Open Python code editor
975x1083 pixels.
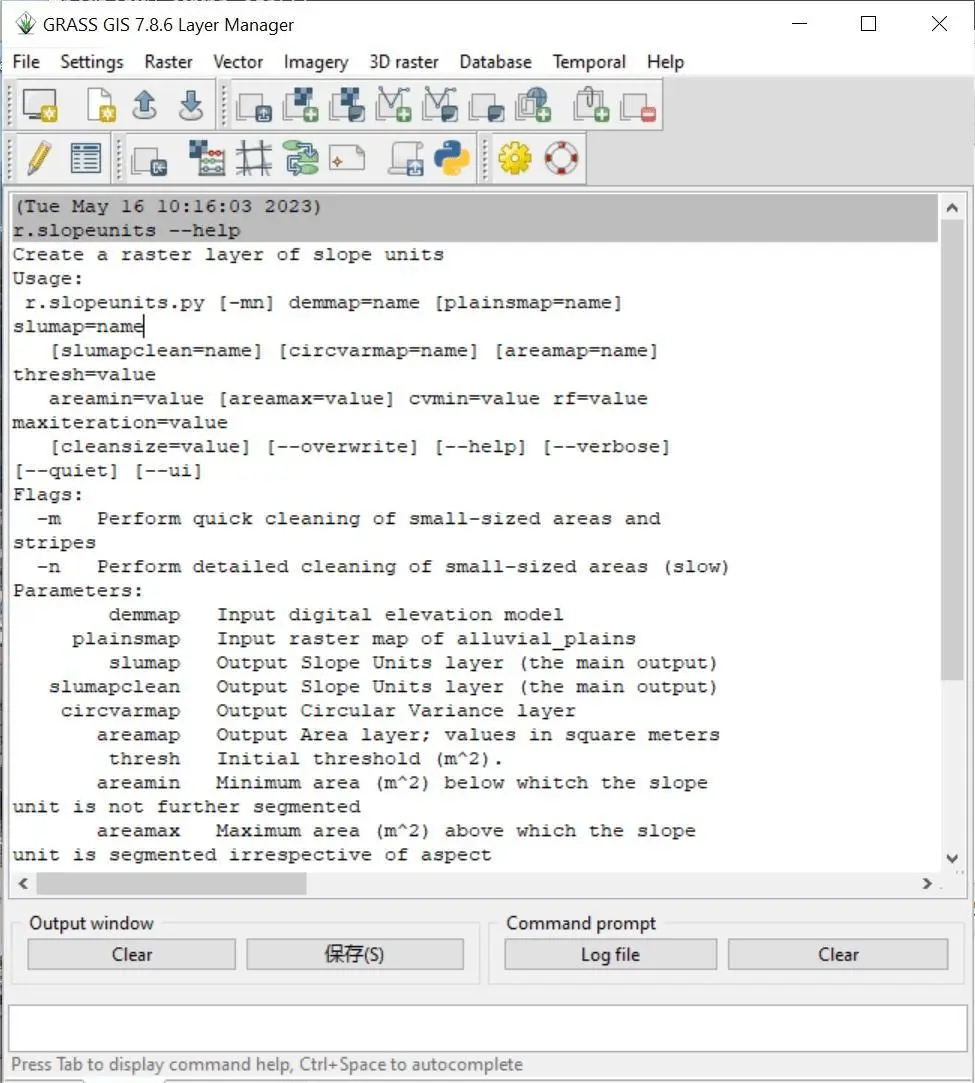pos(452,158)
